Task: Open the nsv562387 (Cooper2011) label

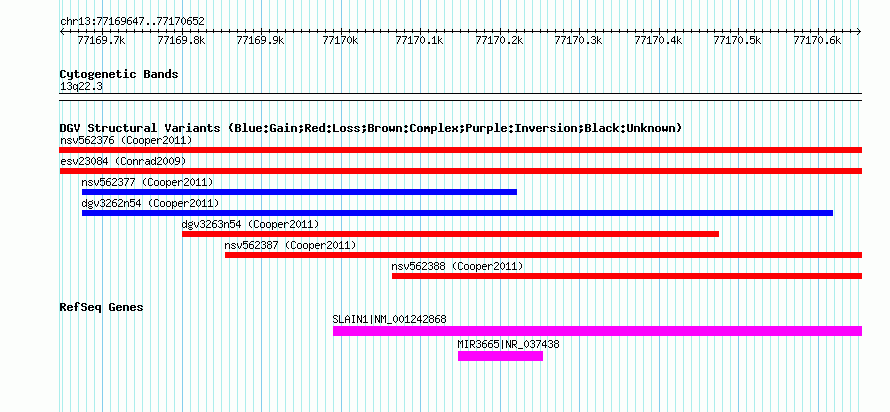Action: 291,245
